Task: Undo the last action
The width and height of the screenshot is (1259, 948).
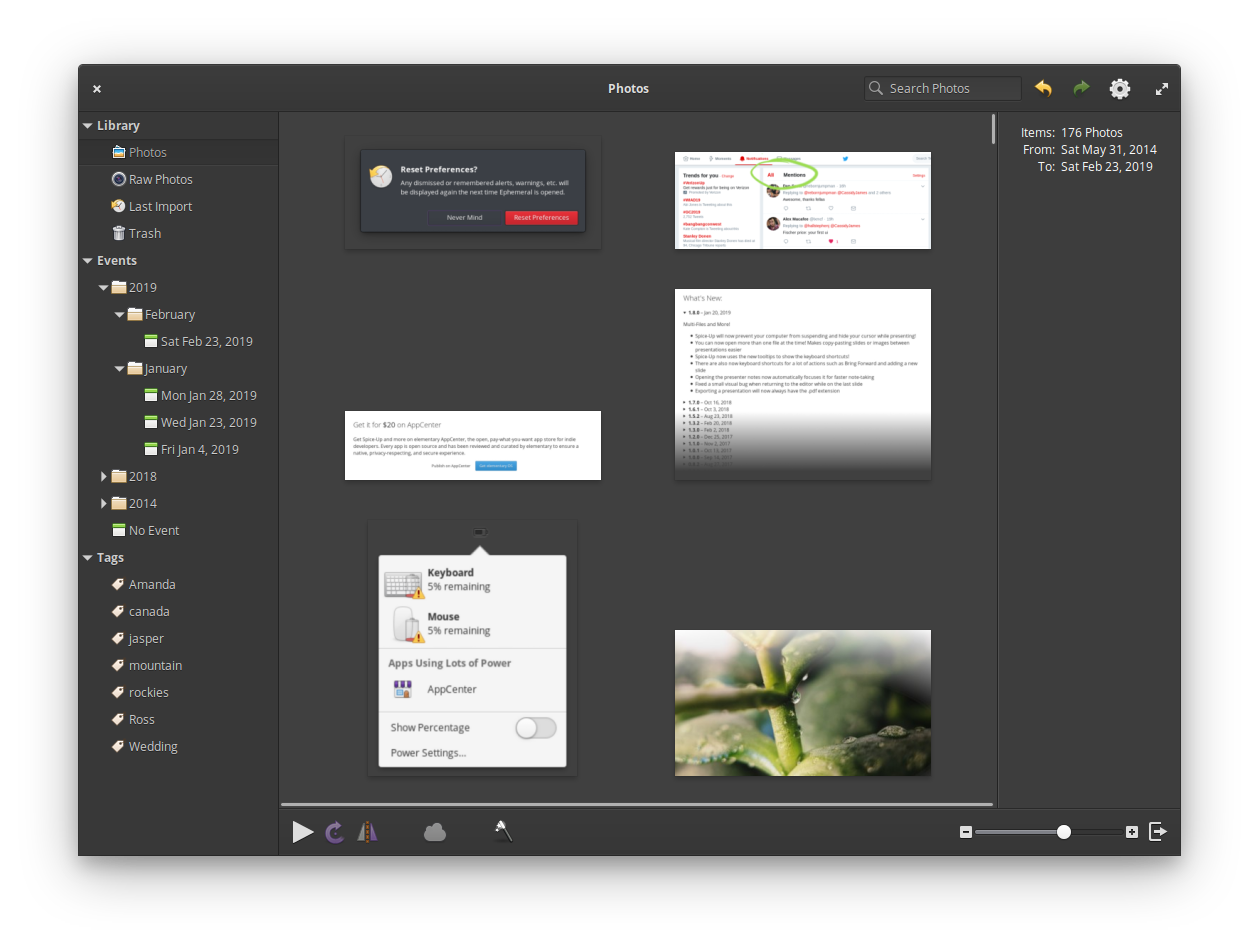Action: click(x=1043, y=88)
